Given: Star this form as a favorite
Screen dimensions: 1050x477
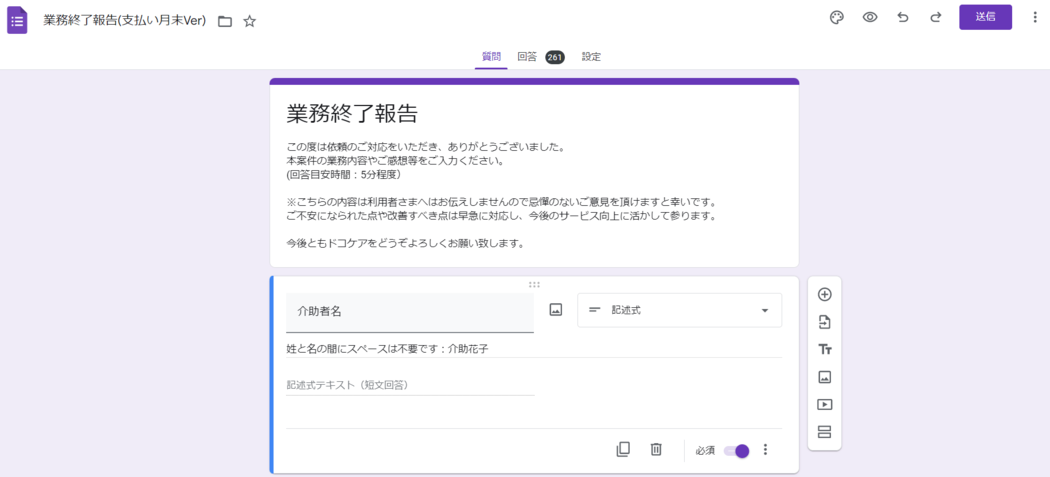Looking at the screenshot, I should pyautogui.click(x=250, y=21).
